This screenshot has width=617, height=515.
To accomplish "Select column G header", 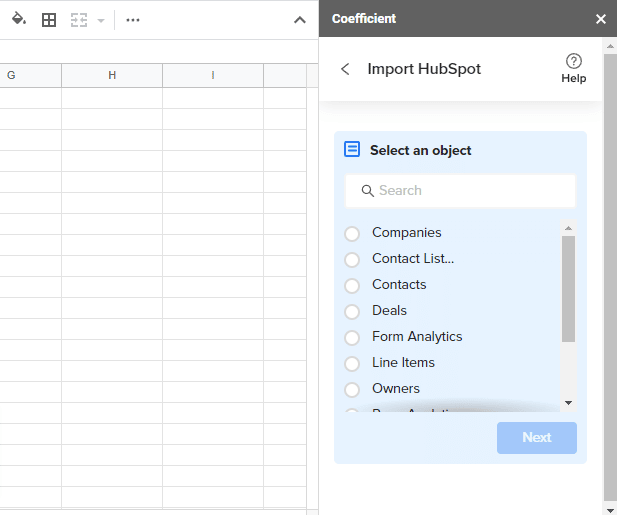I will [30, 75].
